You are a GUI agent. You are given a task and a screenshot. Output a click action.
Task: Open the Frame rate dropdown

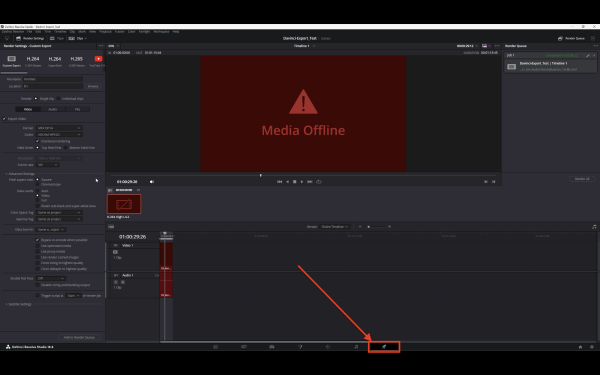(47, 165)
